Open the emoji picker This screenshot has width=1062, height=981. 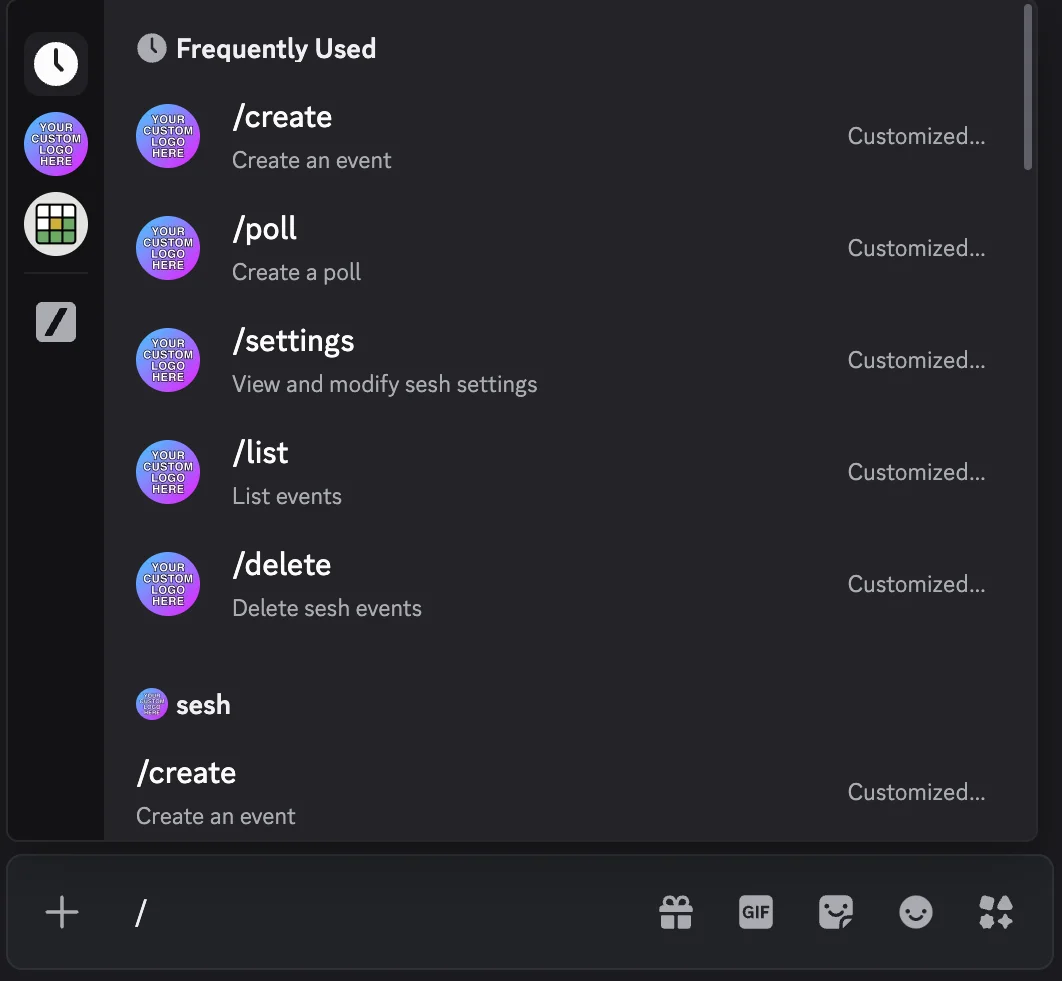[x=916, y=912]
